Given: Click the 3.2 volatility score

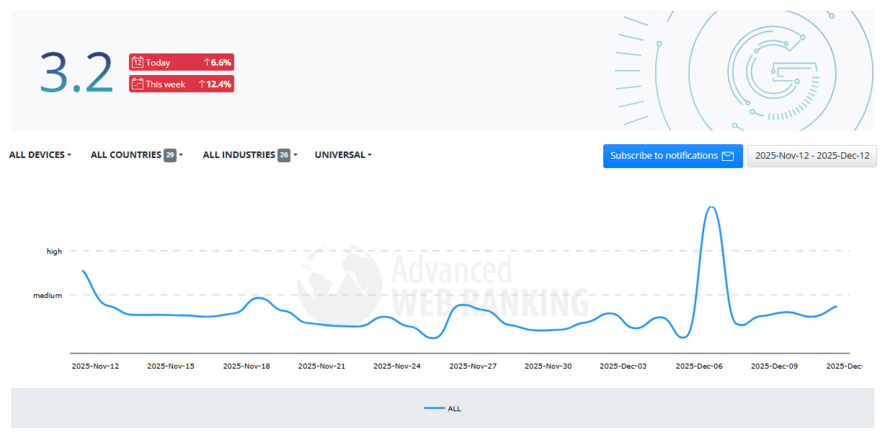Looking at the screenshot, I should (76, 73).
